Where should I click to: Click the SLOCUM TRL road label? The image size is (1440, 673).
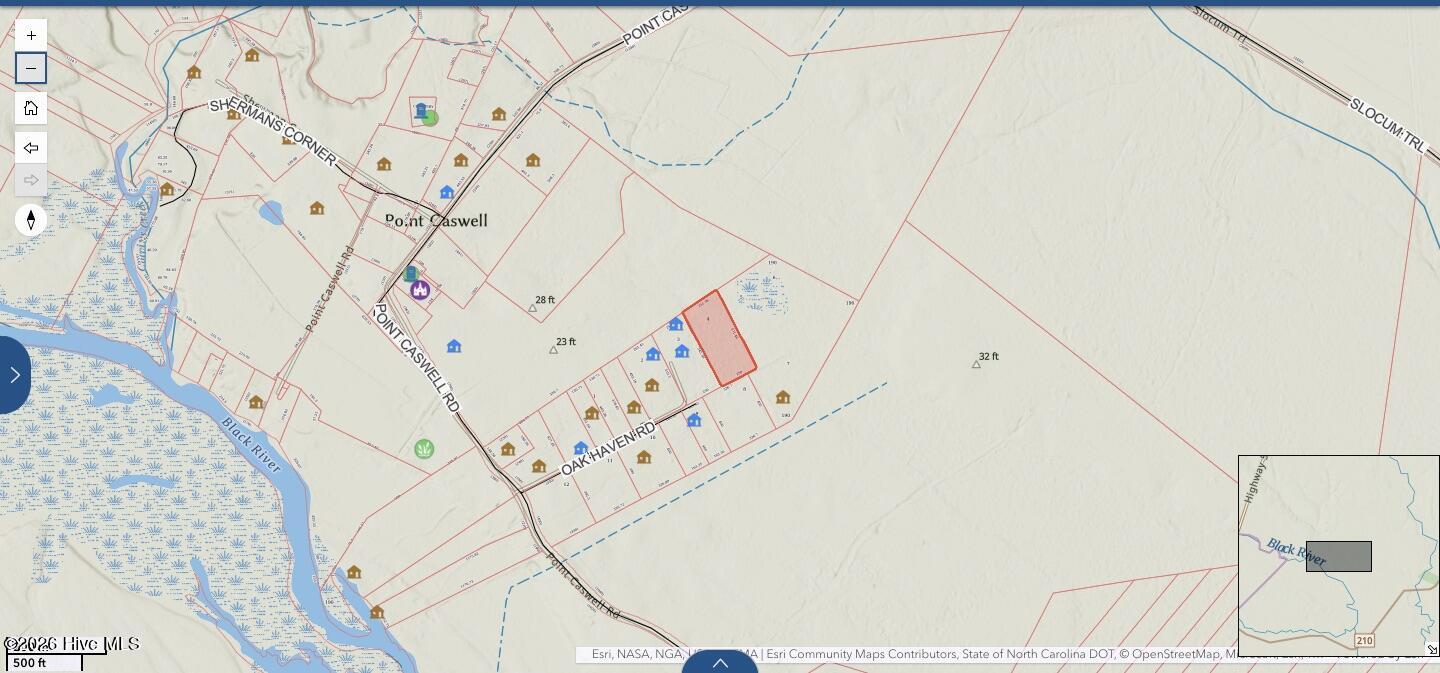1387,125
